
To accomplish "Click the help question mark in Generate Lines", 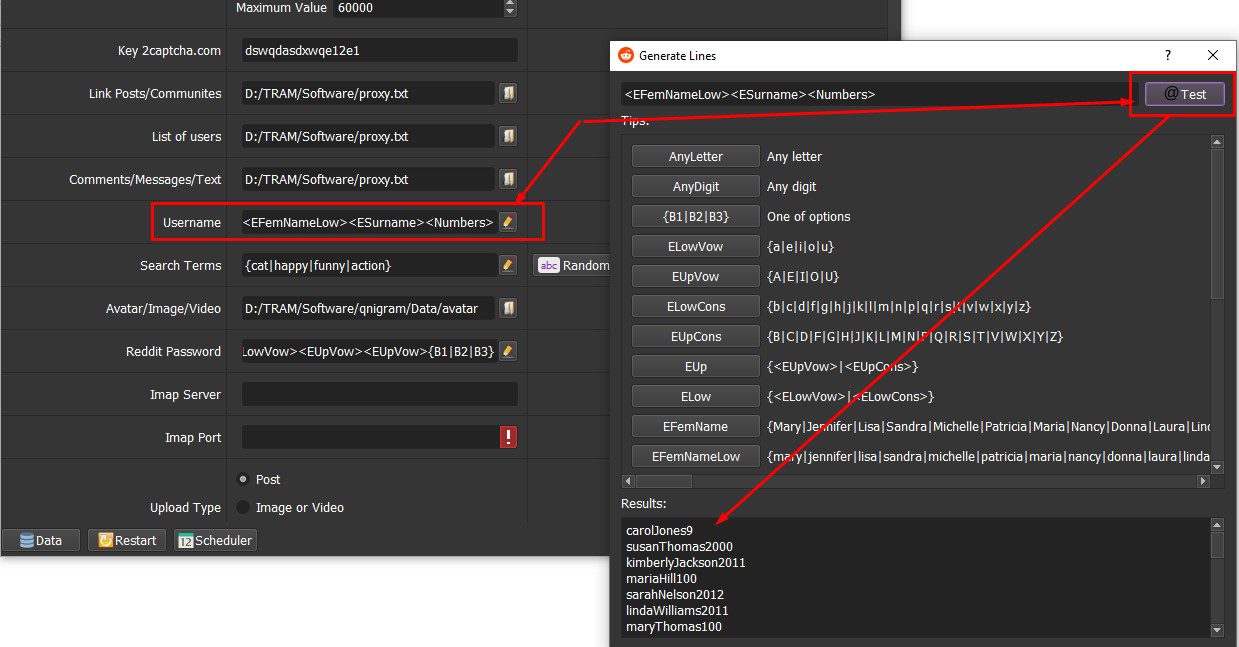I will click(1168, 56).
